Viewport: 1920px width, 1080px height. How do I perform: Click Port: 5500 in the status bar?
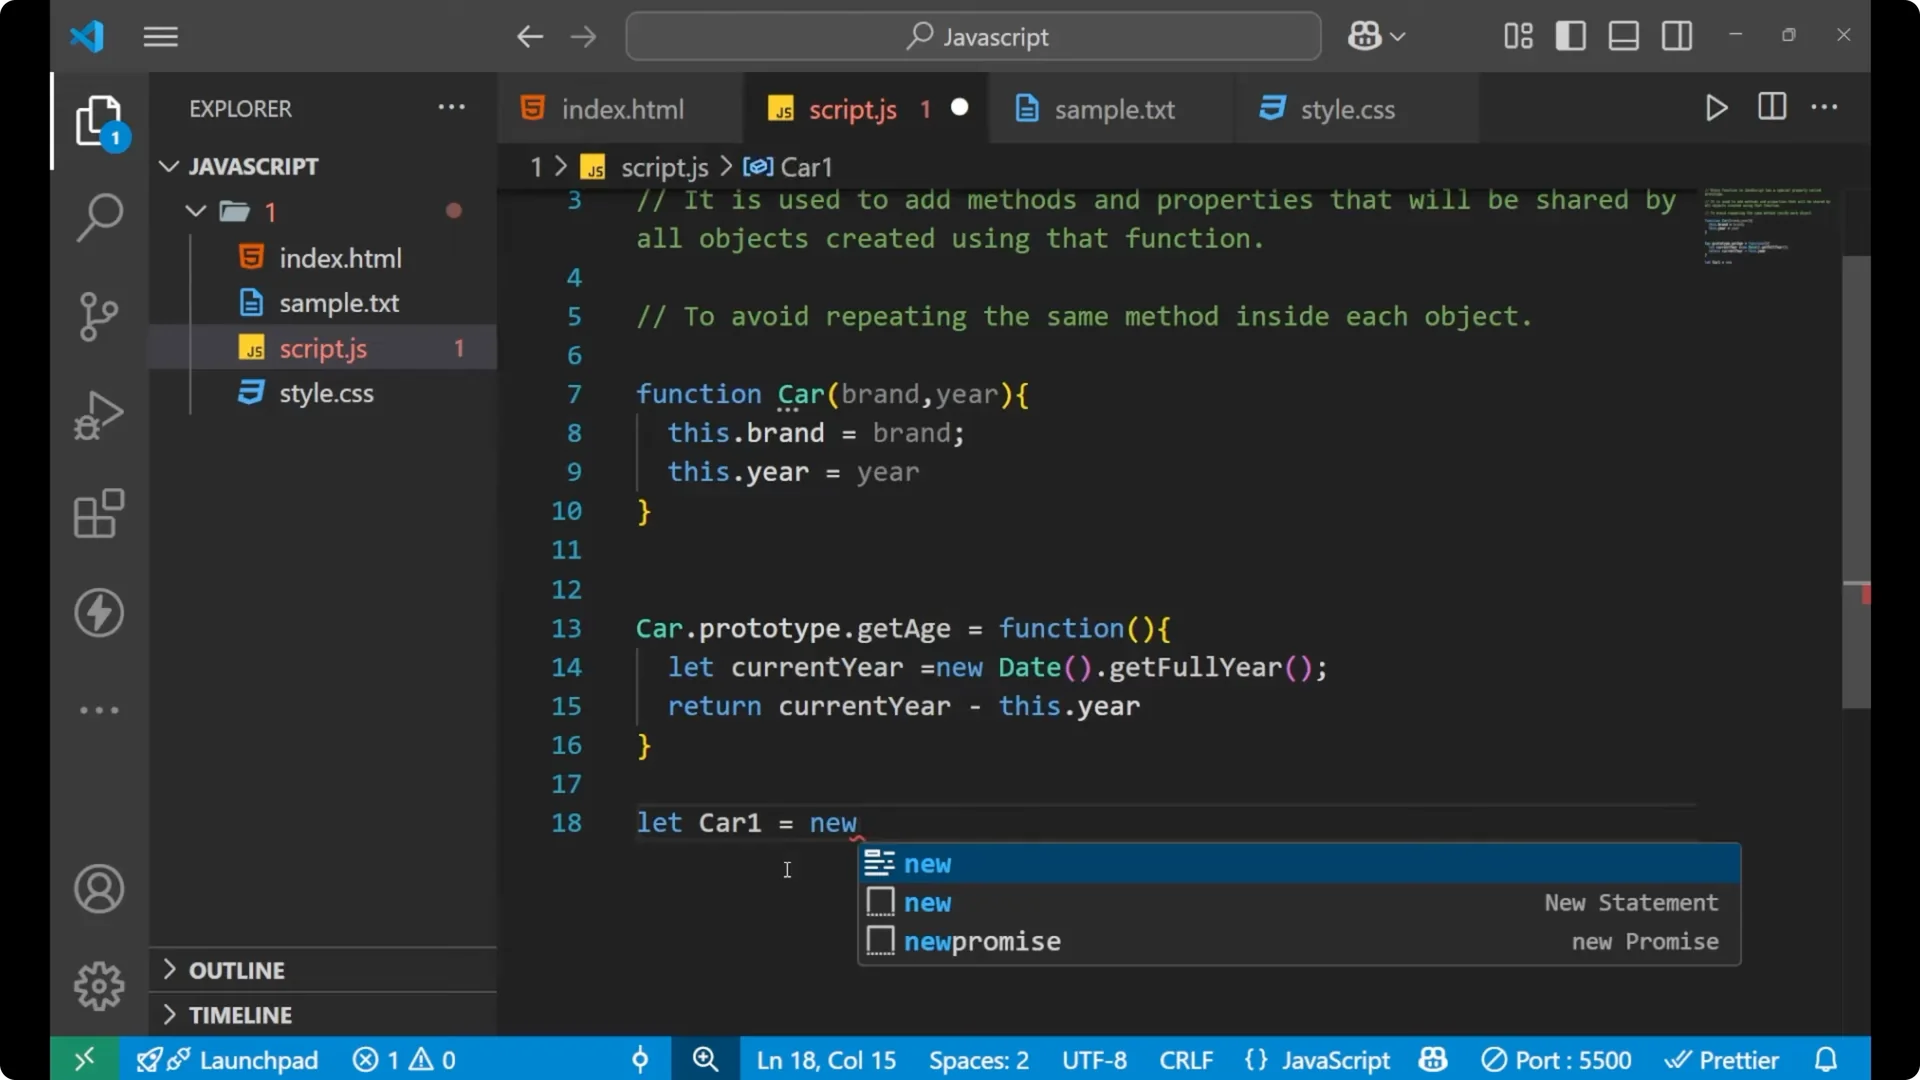(1556, 1059)
